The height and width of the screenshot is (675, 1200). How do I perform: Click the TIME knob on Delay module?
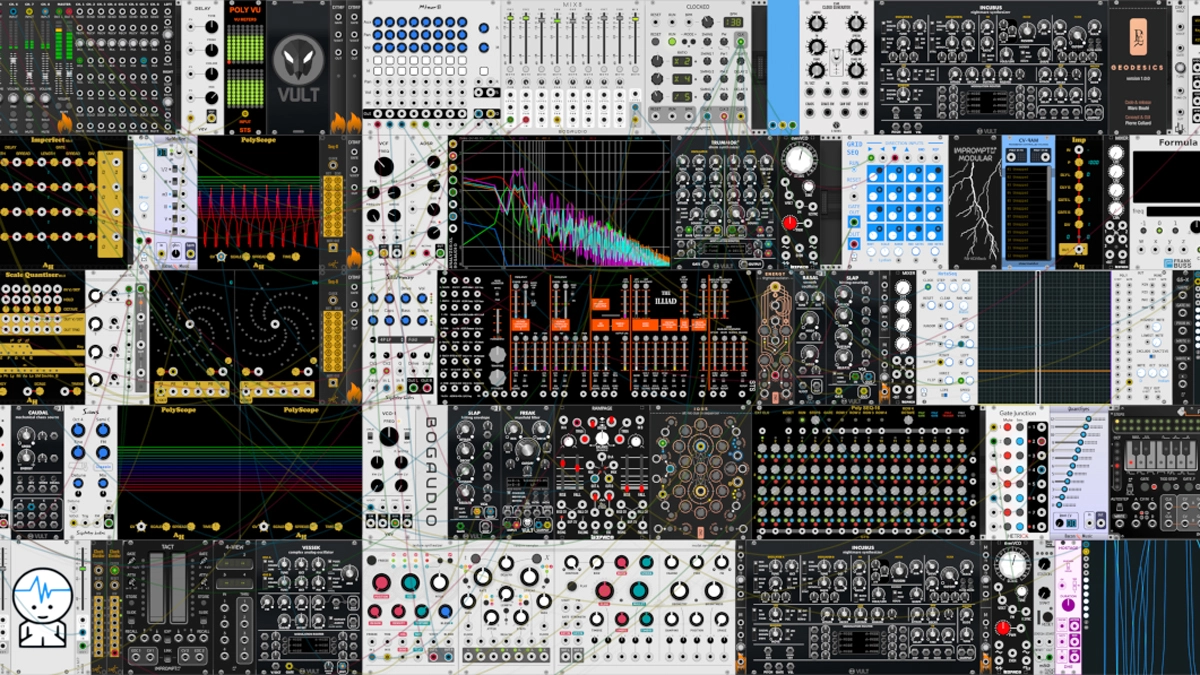[x=211, y=27]
